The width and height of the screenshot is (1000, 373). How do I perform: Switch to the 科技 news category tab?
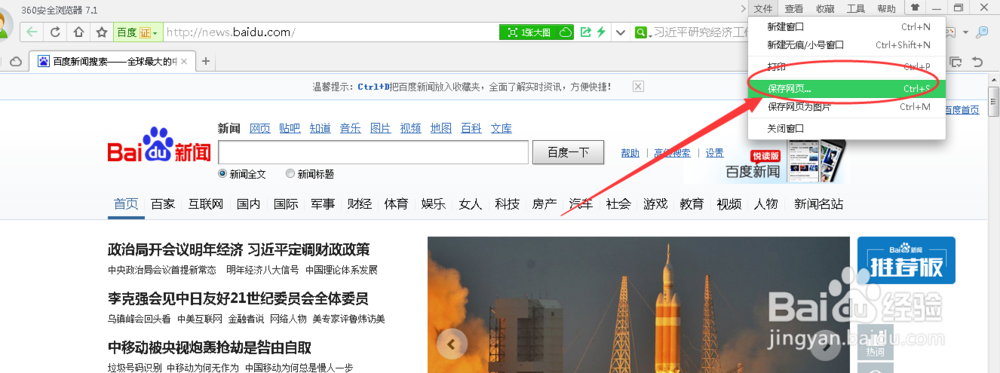(x=507, y=204)
